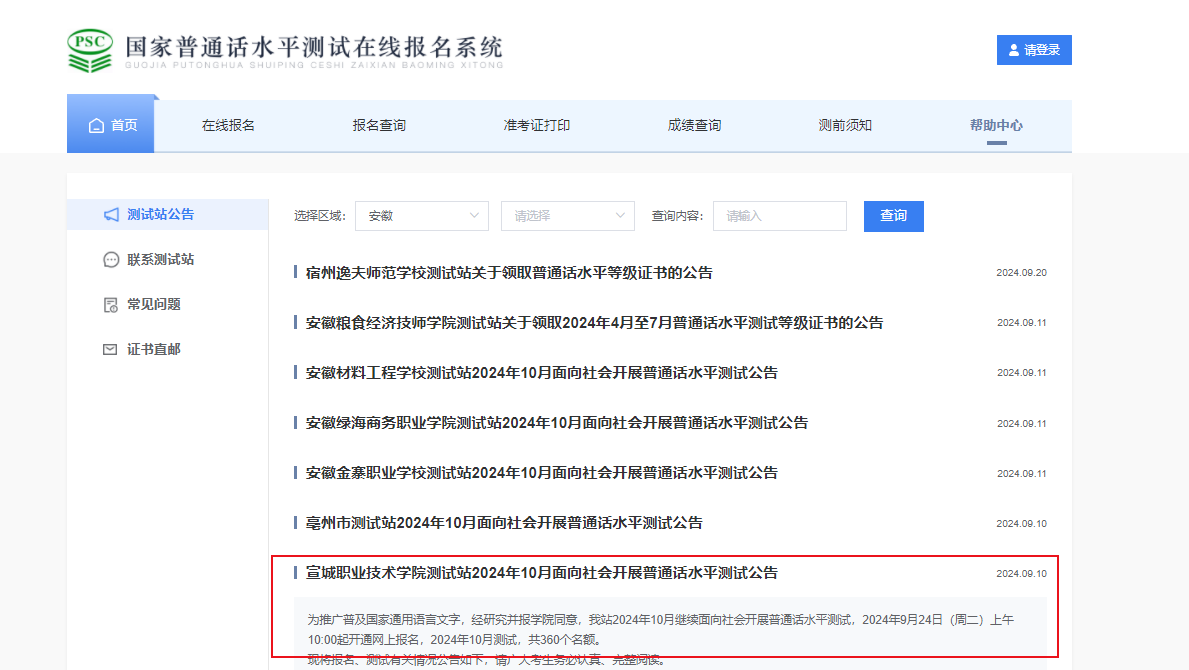Click the home icon in the 首页 tab
The image size is (1189, 670).
pyautogui.click(x=96, y=126)
